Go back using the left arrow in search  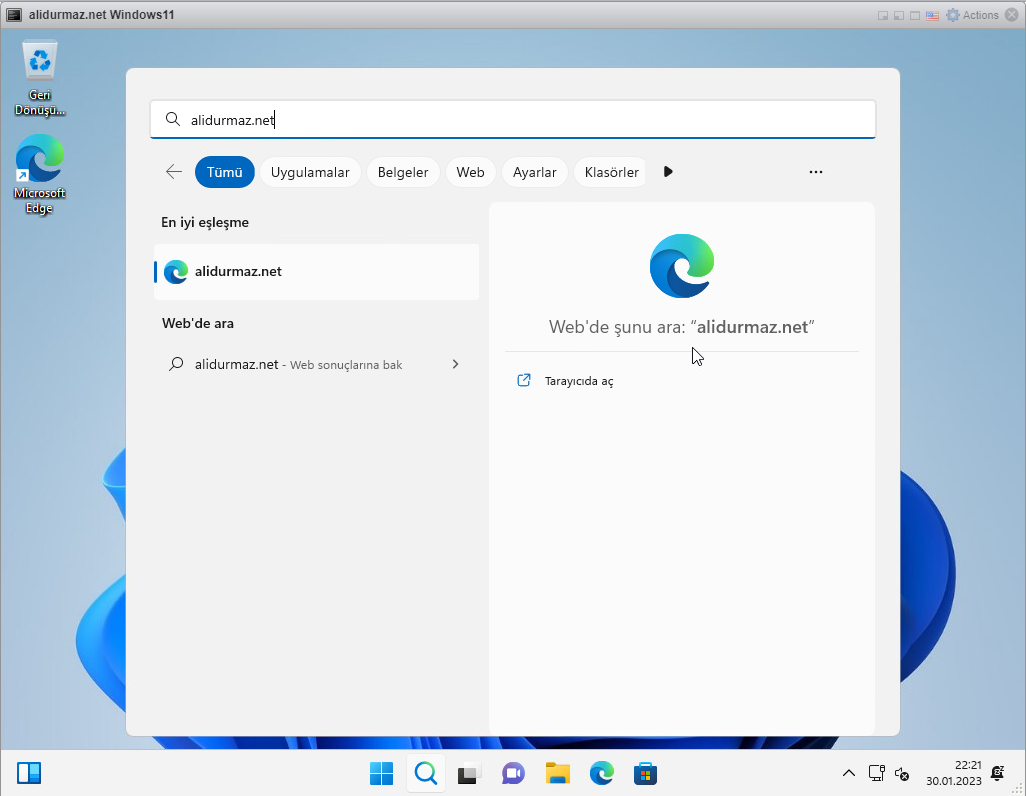[x=173, y=172]
